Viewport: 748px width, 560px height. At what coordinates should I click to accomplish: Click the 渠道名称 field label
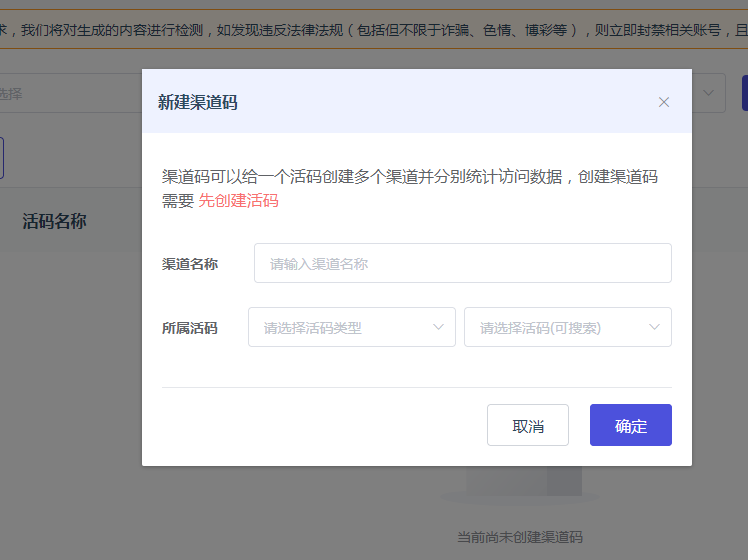[x=190, y=264]
